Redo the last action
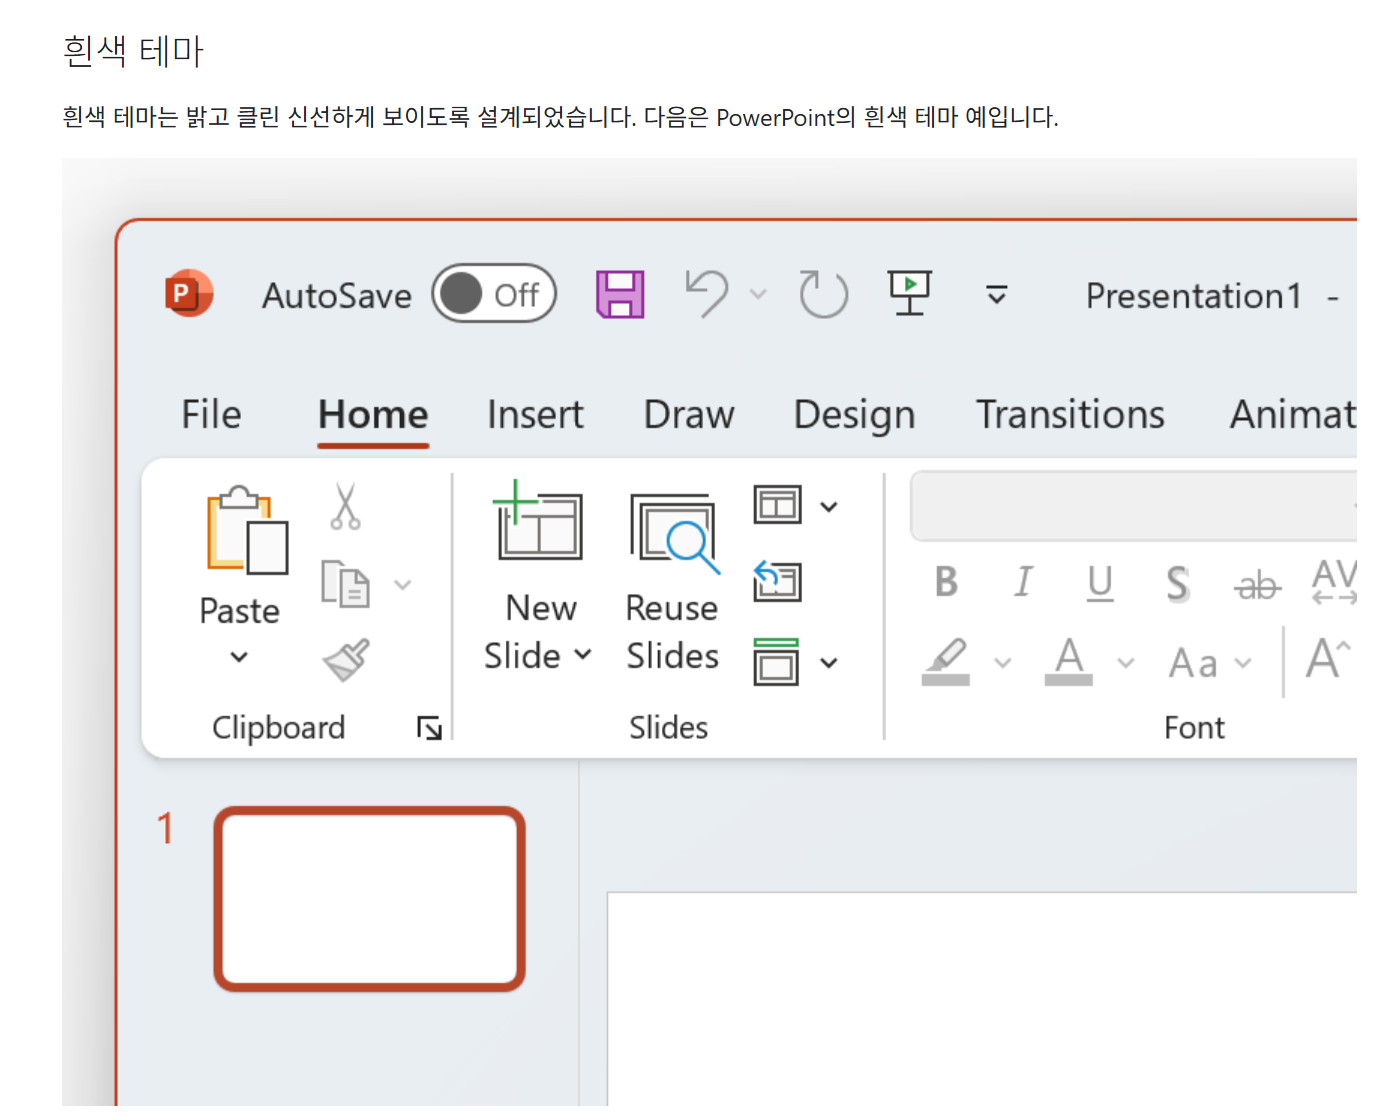 point(823,294)
